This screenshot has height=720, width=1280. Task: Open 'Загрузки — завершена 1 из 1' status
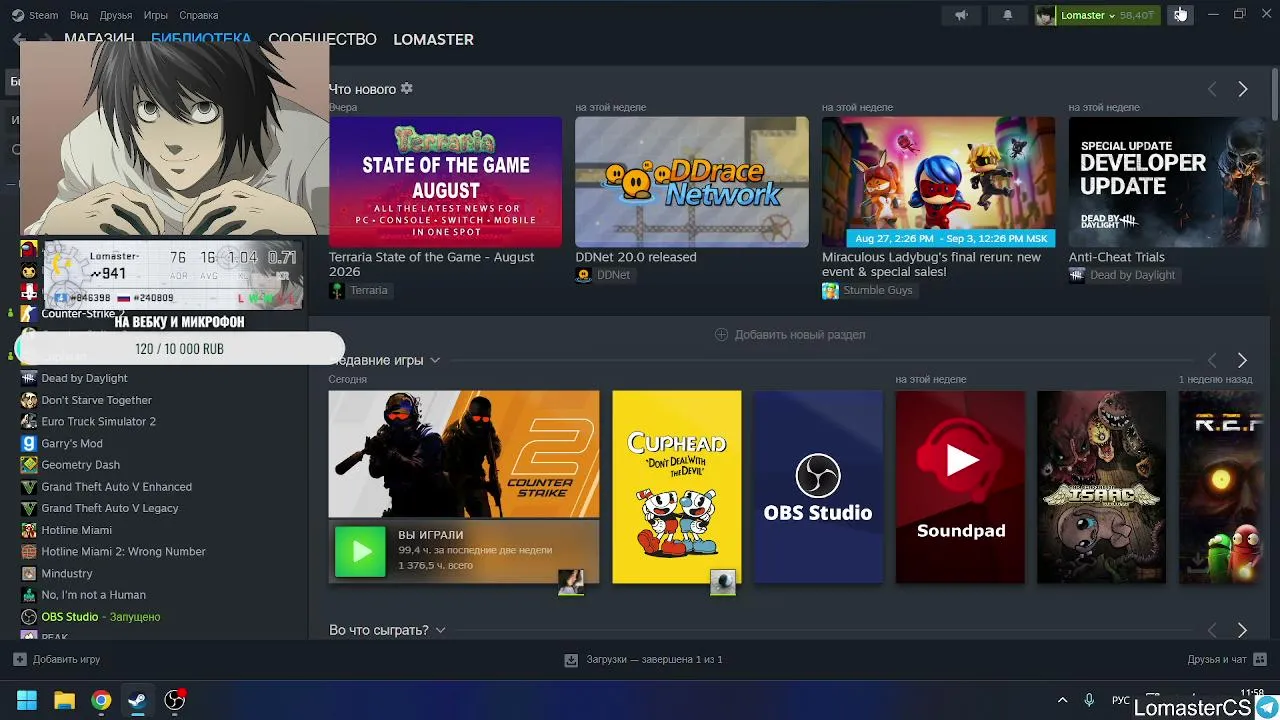click(x=654, y=660)
